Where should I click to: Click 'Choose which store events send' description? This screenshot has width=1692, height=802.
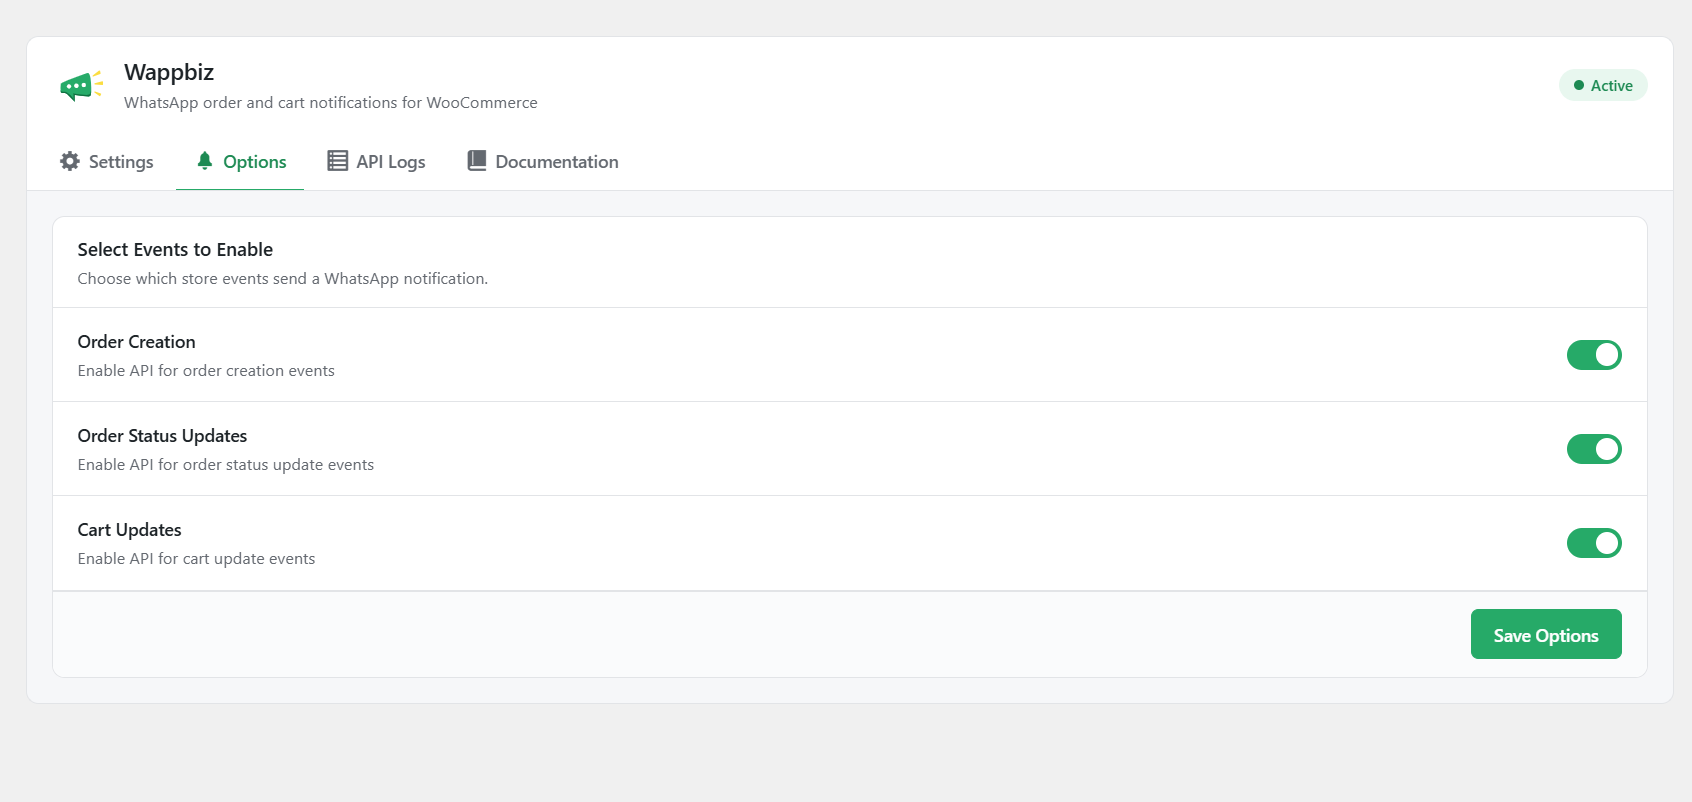coord(283,279)
